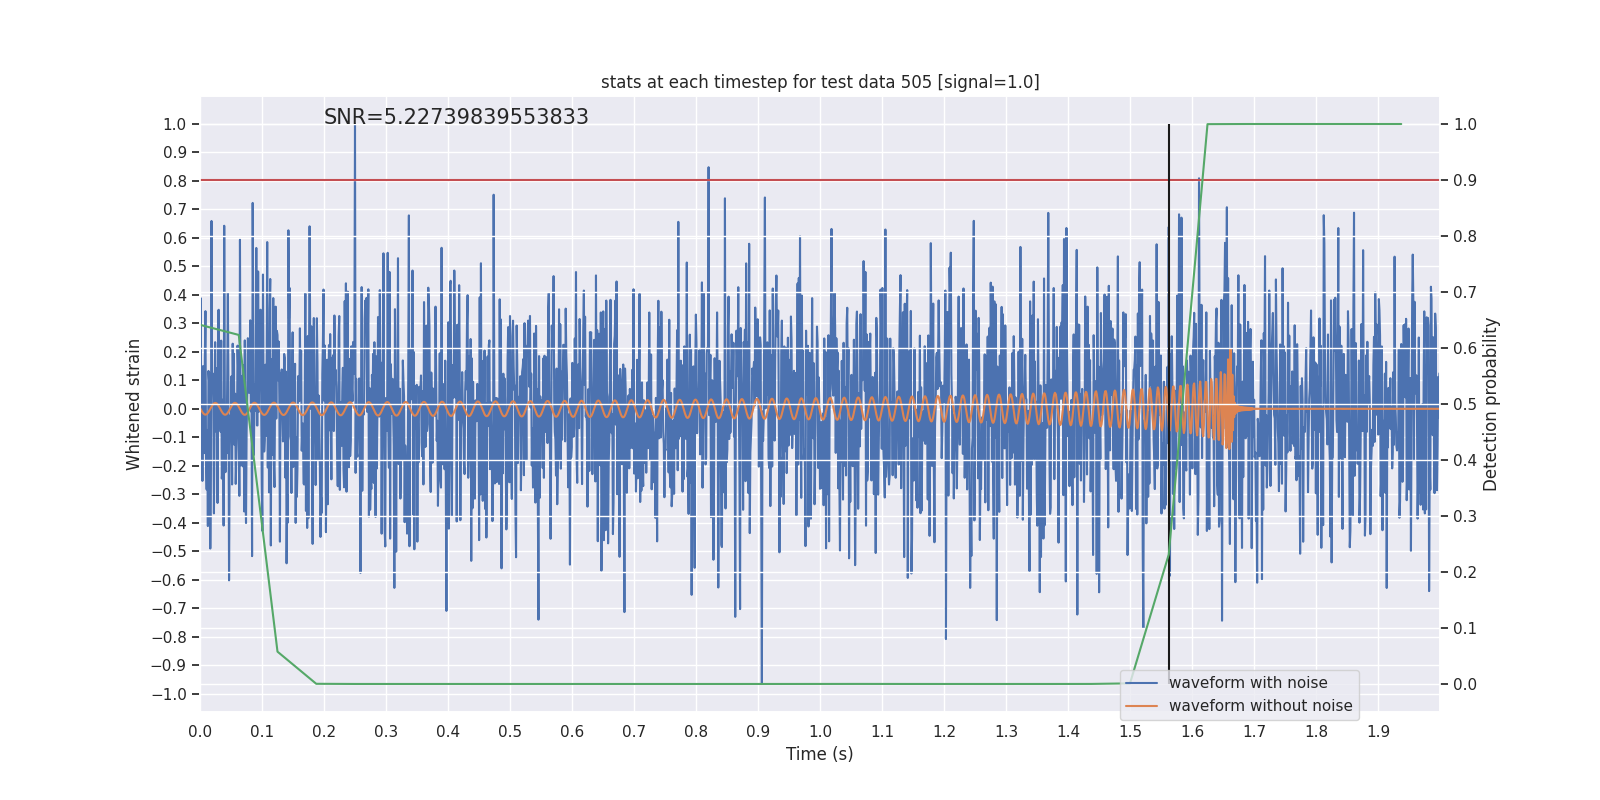Click the "Detection probability" right axis label

coord(1491,404)
